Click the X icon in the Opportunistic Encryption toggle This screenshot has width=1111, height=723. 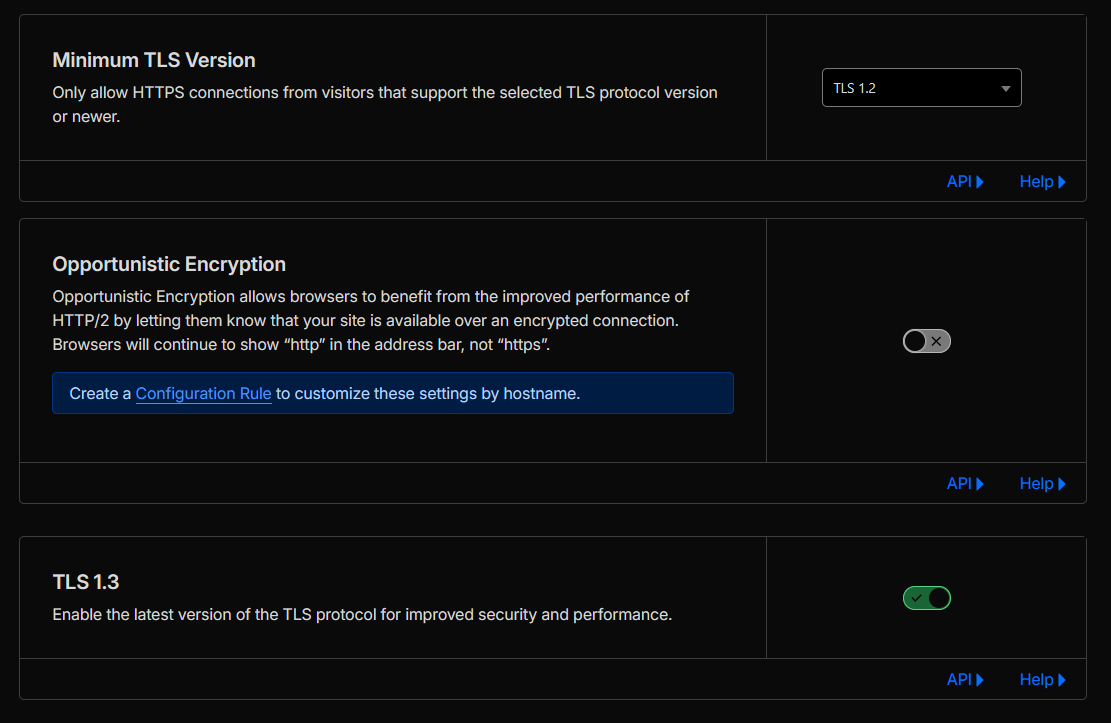[x=936, y=341]
